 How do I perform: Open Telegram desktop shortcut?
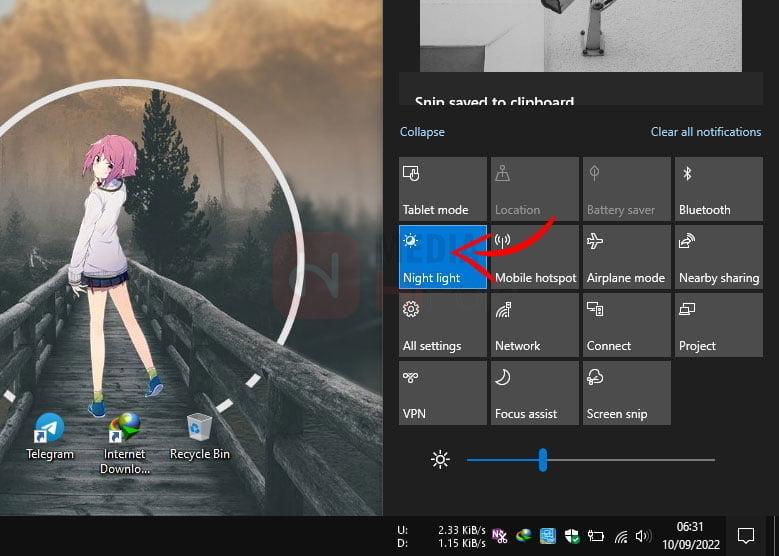click(x=50, y=436)
